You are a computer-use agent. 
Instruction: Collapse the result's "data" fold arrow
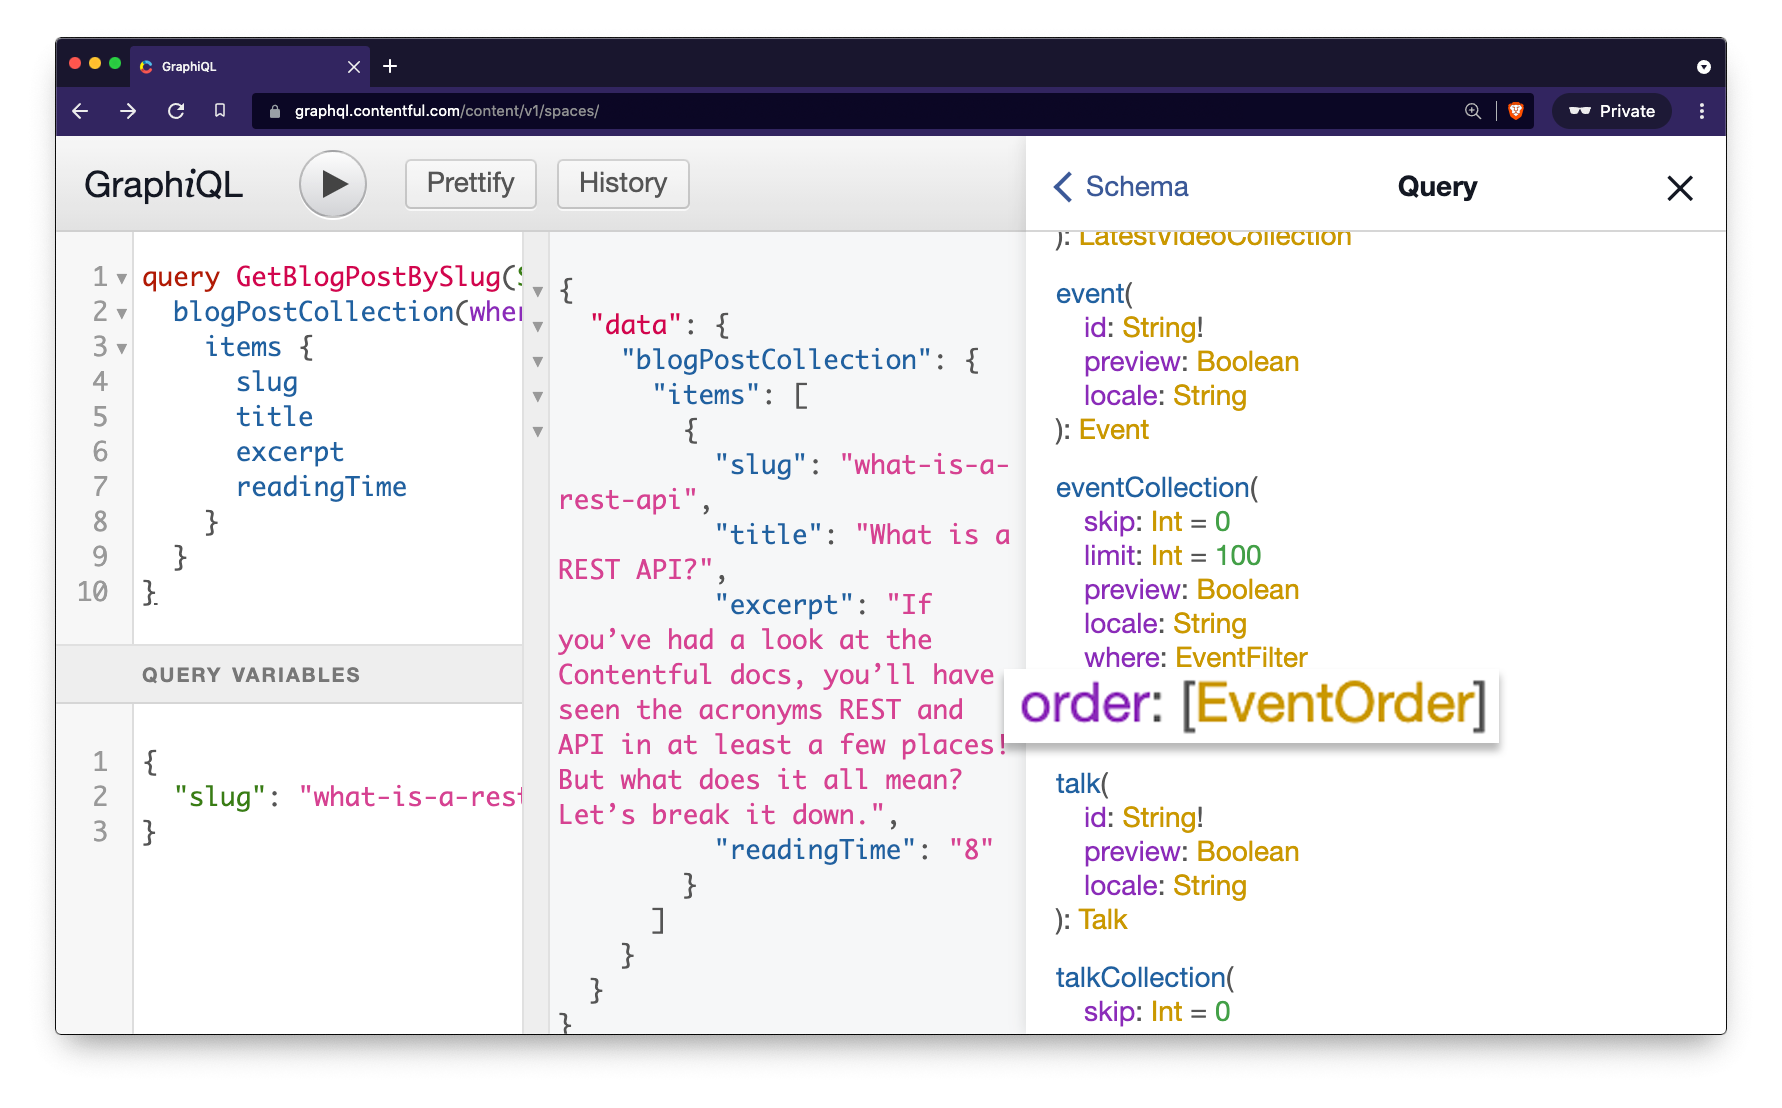tap(538, 327)
